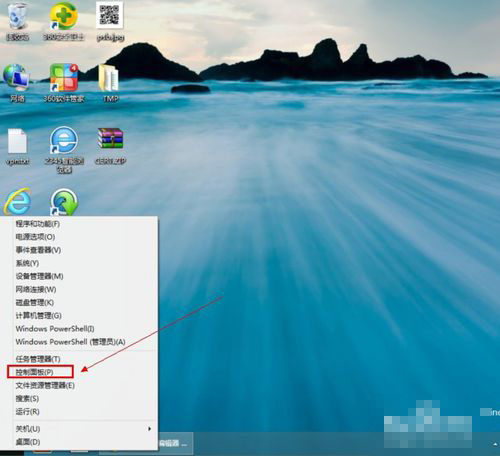Image resolution: width=500 pixels, height=456 pixels.
Task: Open 设备管理器(M) from the menu
Action: [x=39, y=276]
